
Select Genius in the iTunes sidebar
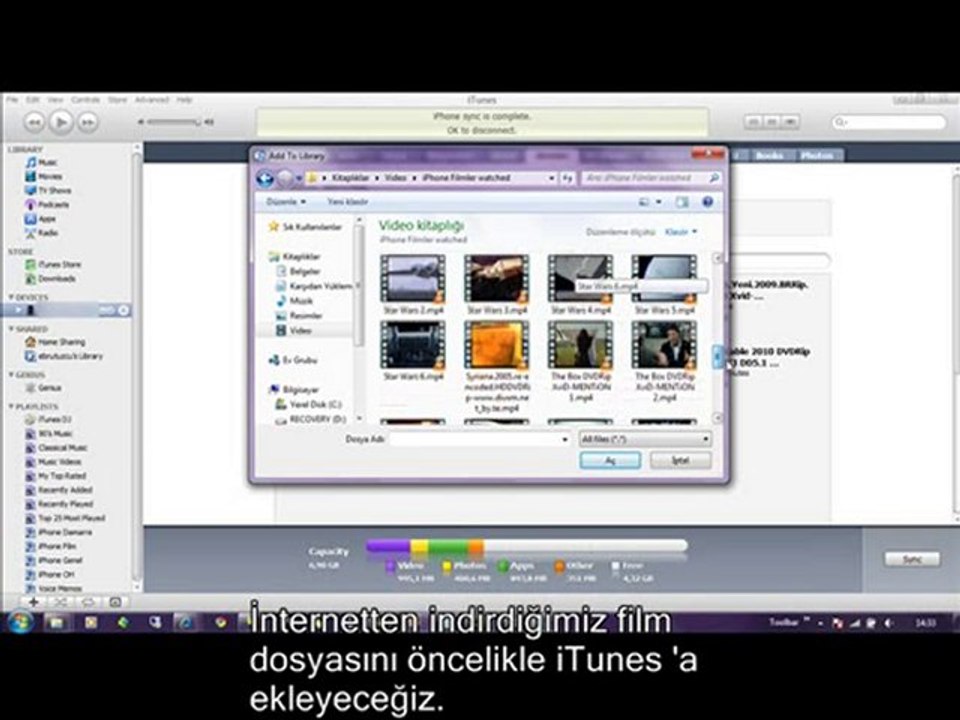tap(43, 388)
